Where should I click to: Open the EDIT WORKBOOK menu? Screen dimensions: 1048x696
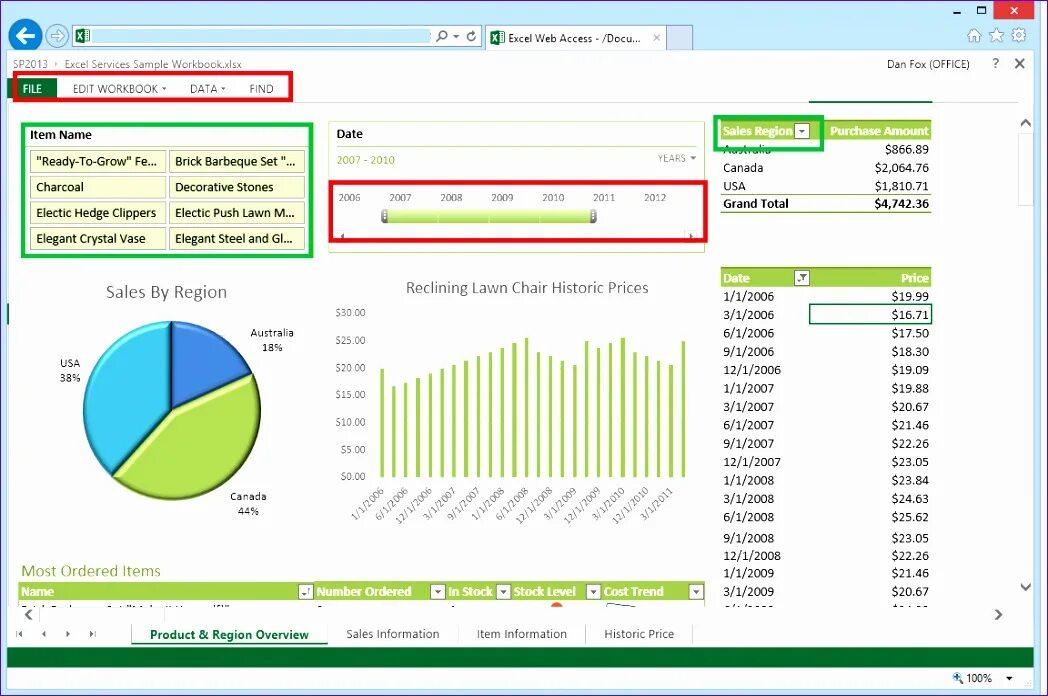tap(119, 88)
